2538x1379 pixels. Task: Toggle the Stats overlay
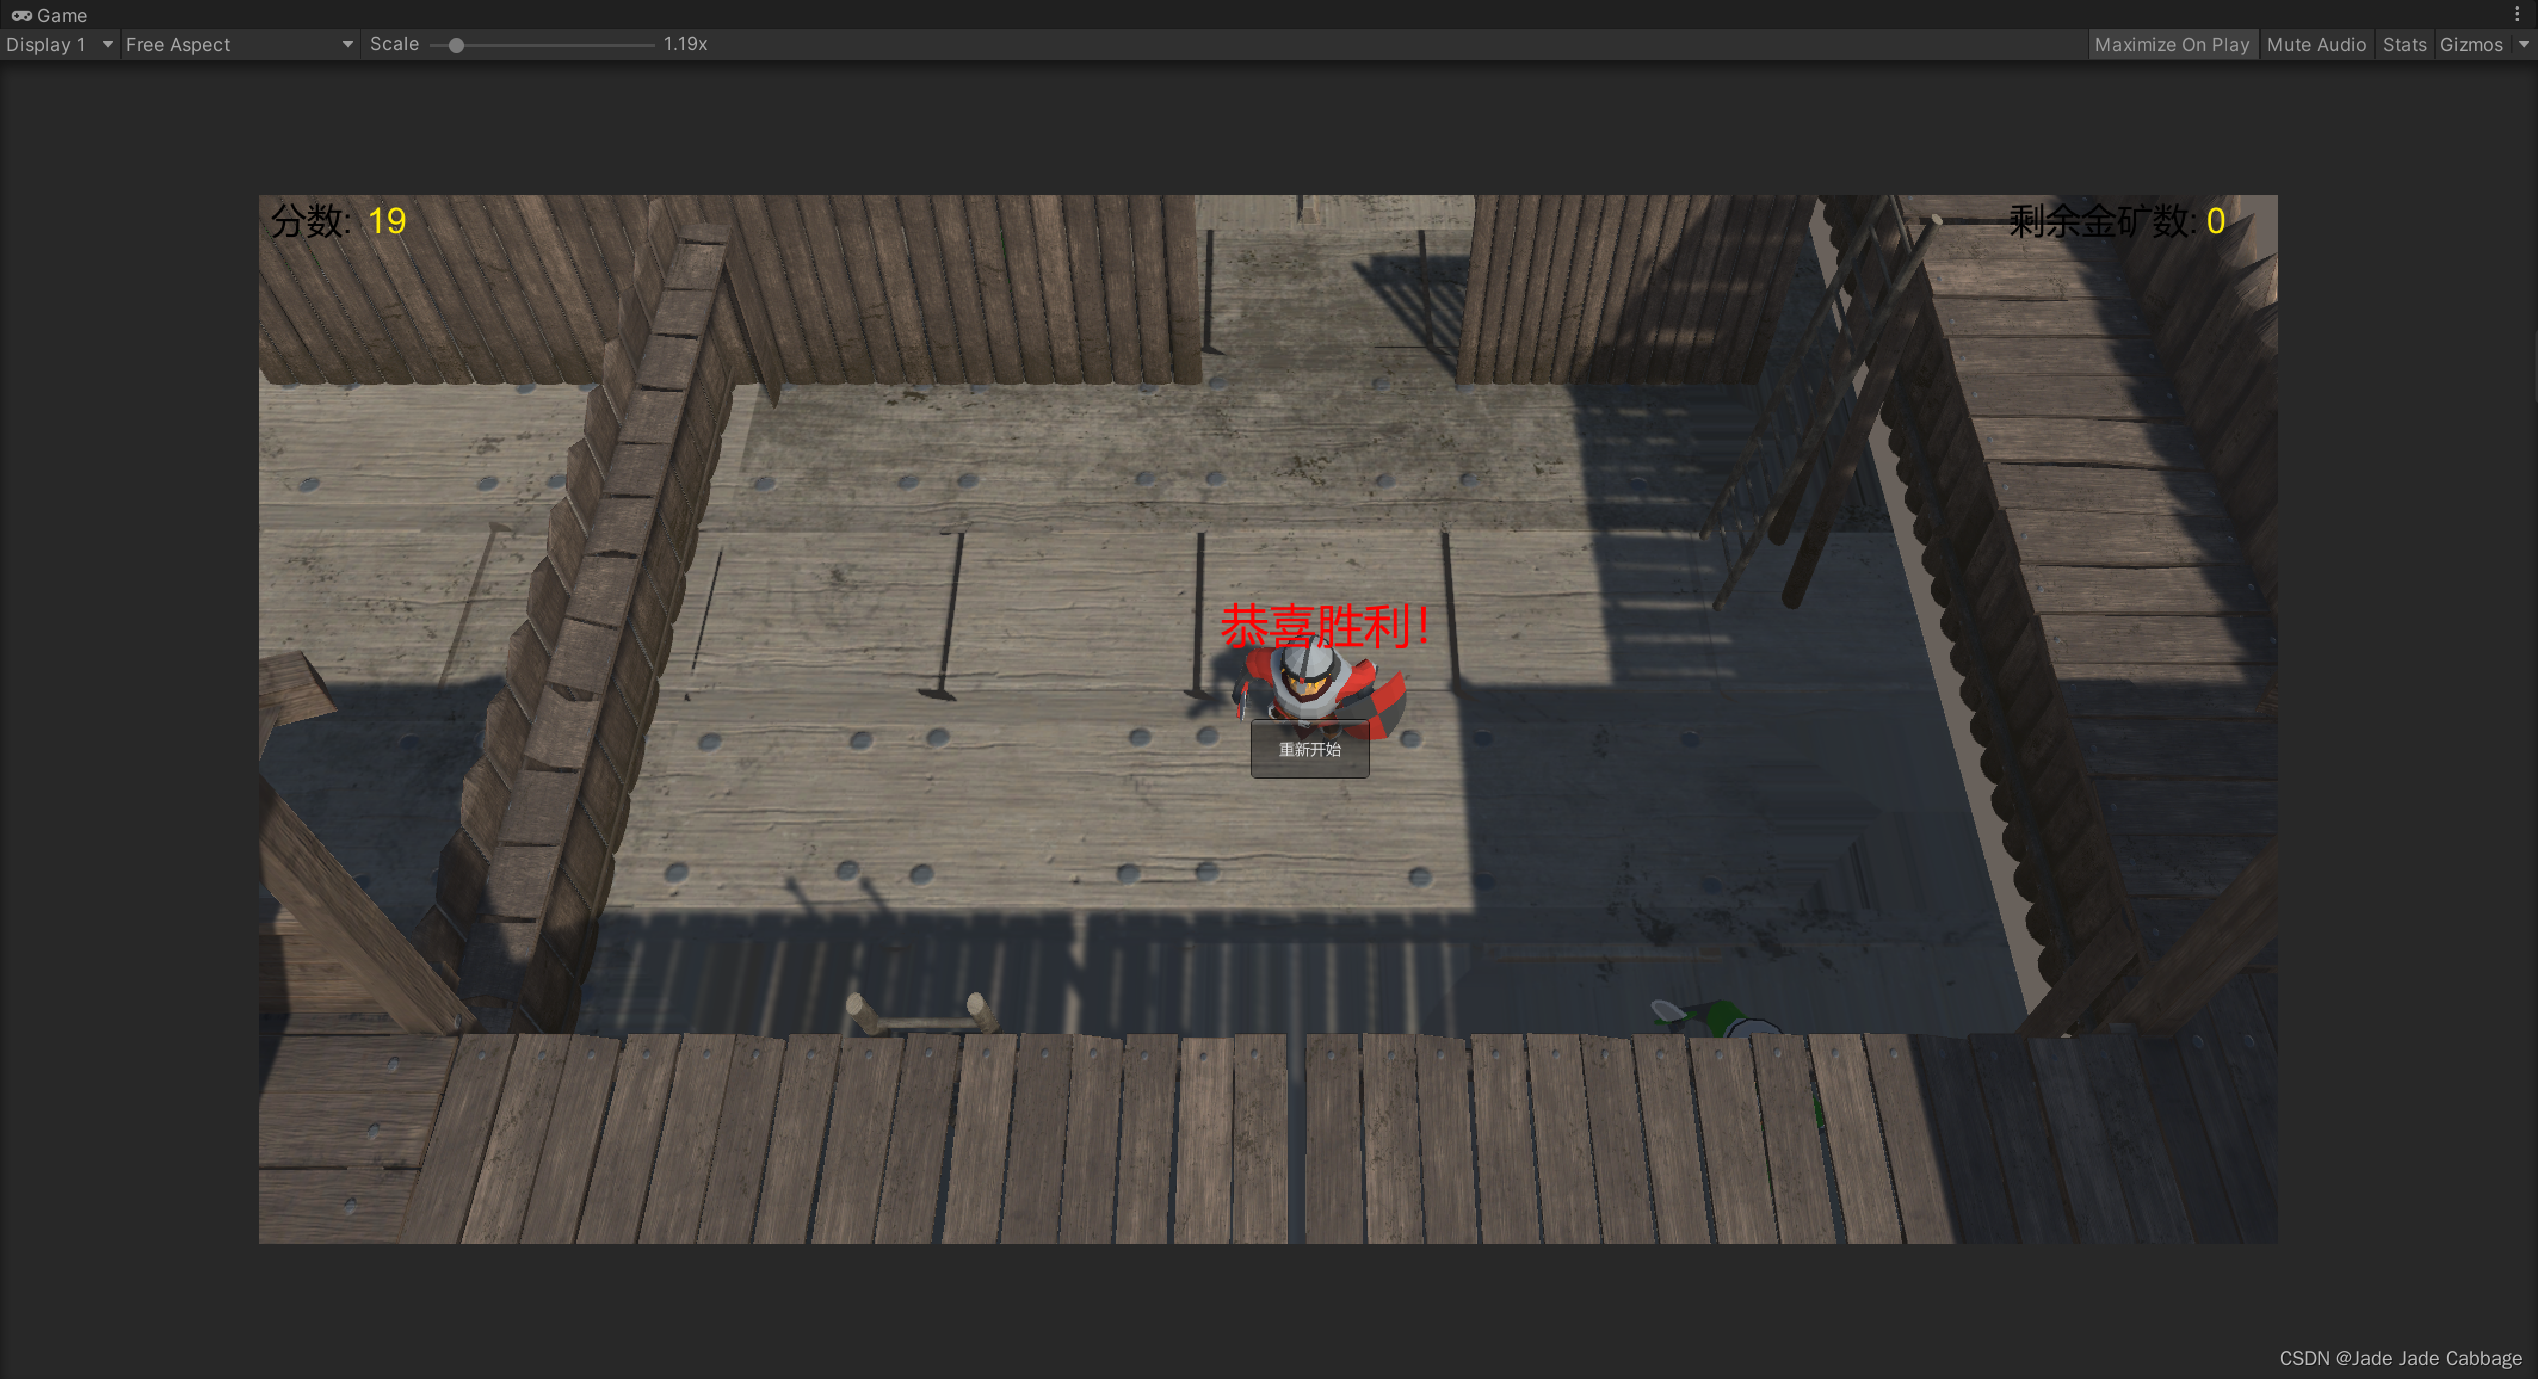coord(2403,44)
